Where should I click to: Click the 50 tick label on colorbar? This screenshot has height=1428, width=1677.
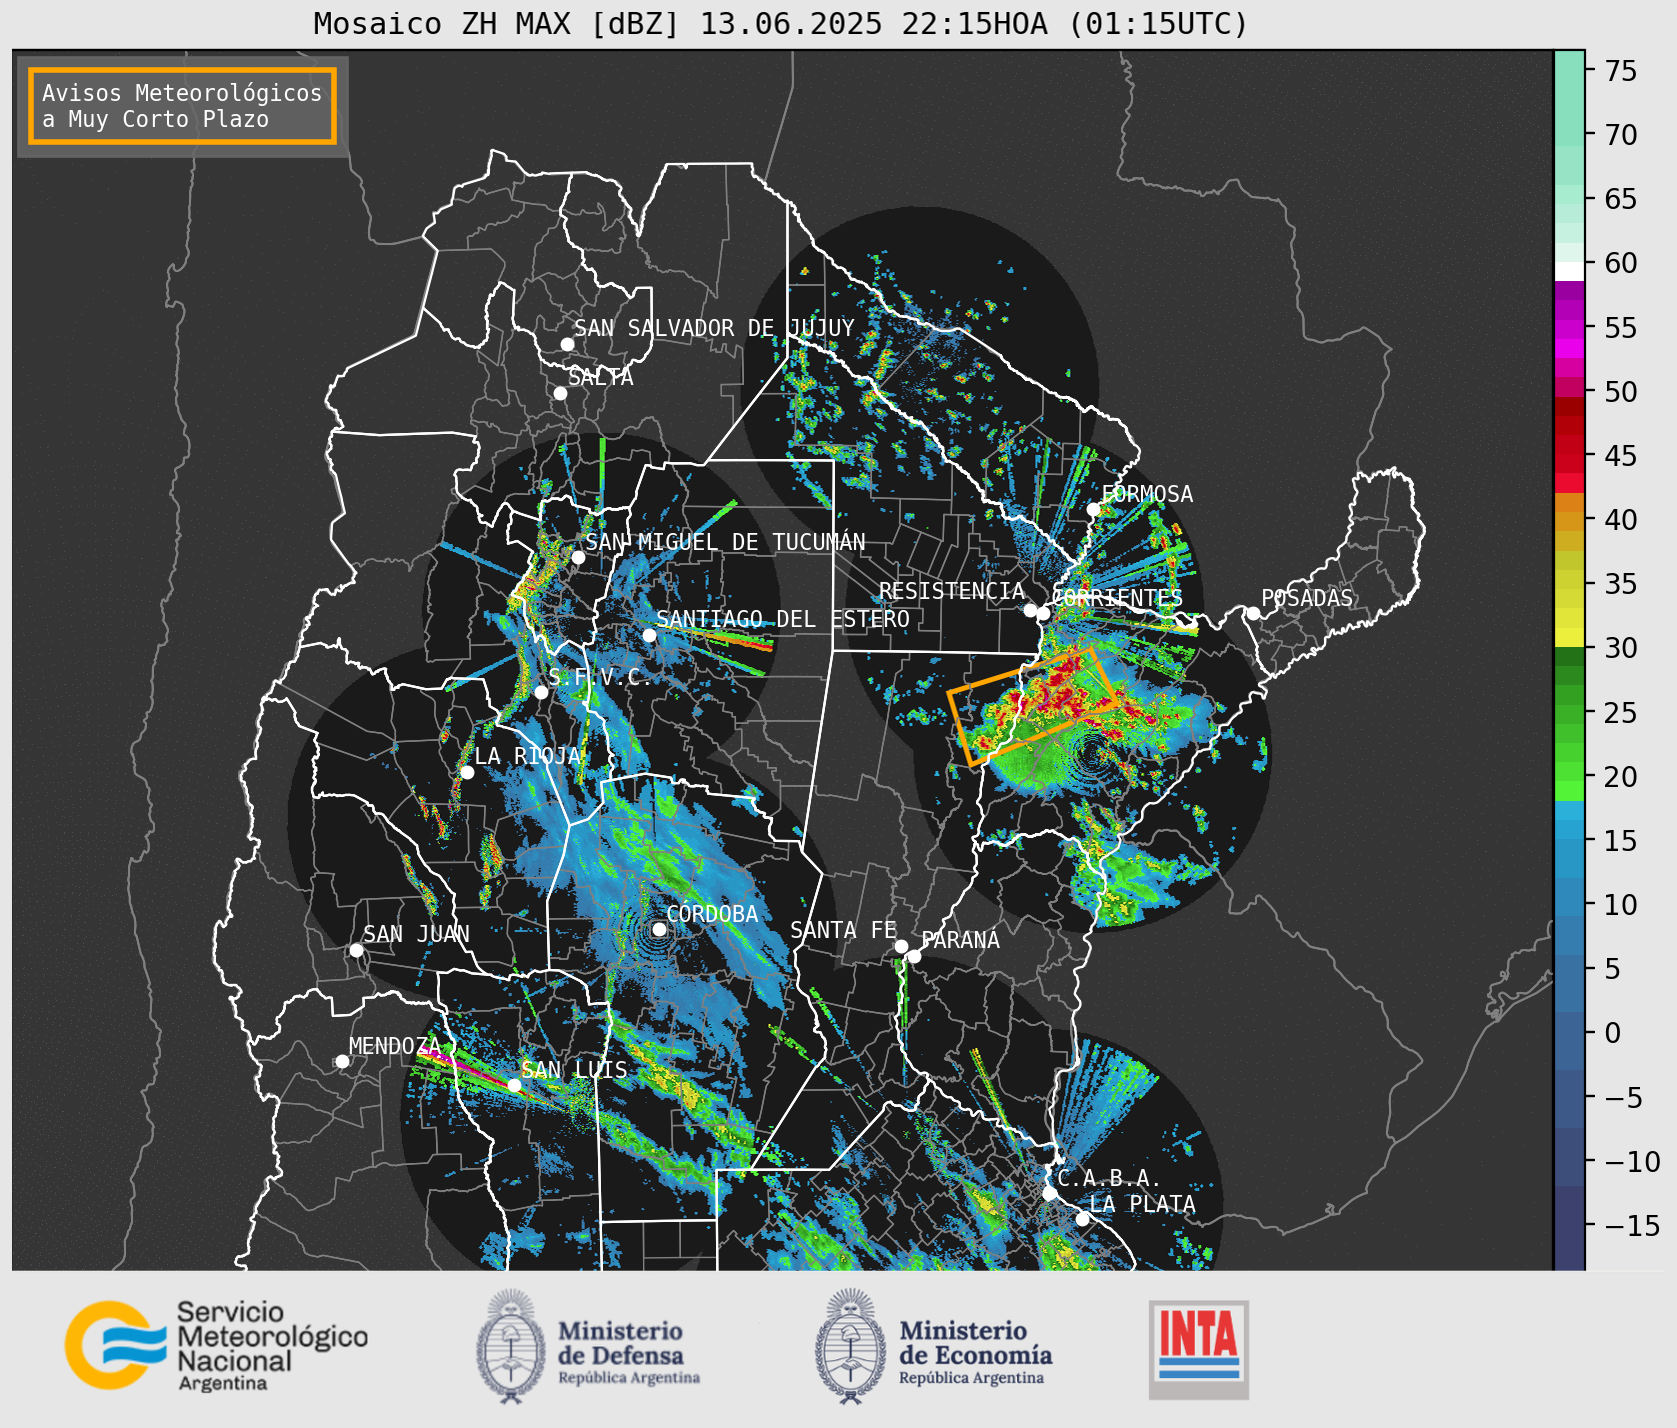tap(1621, 392)
